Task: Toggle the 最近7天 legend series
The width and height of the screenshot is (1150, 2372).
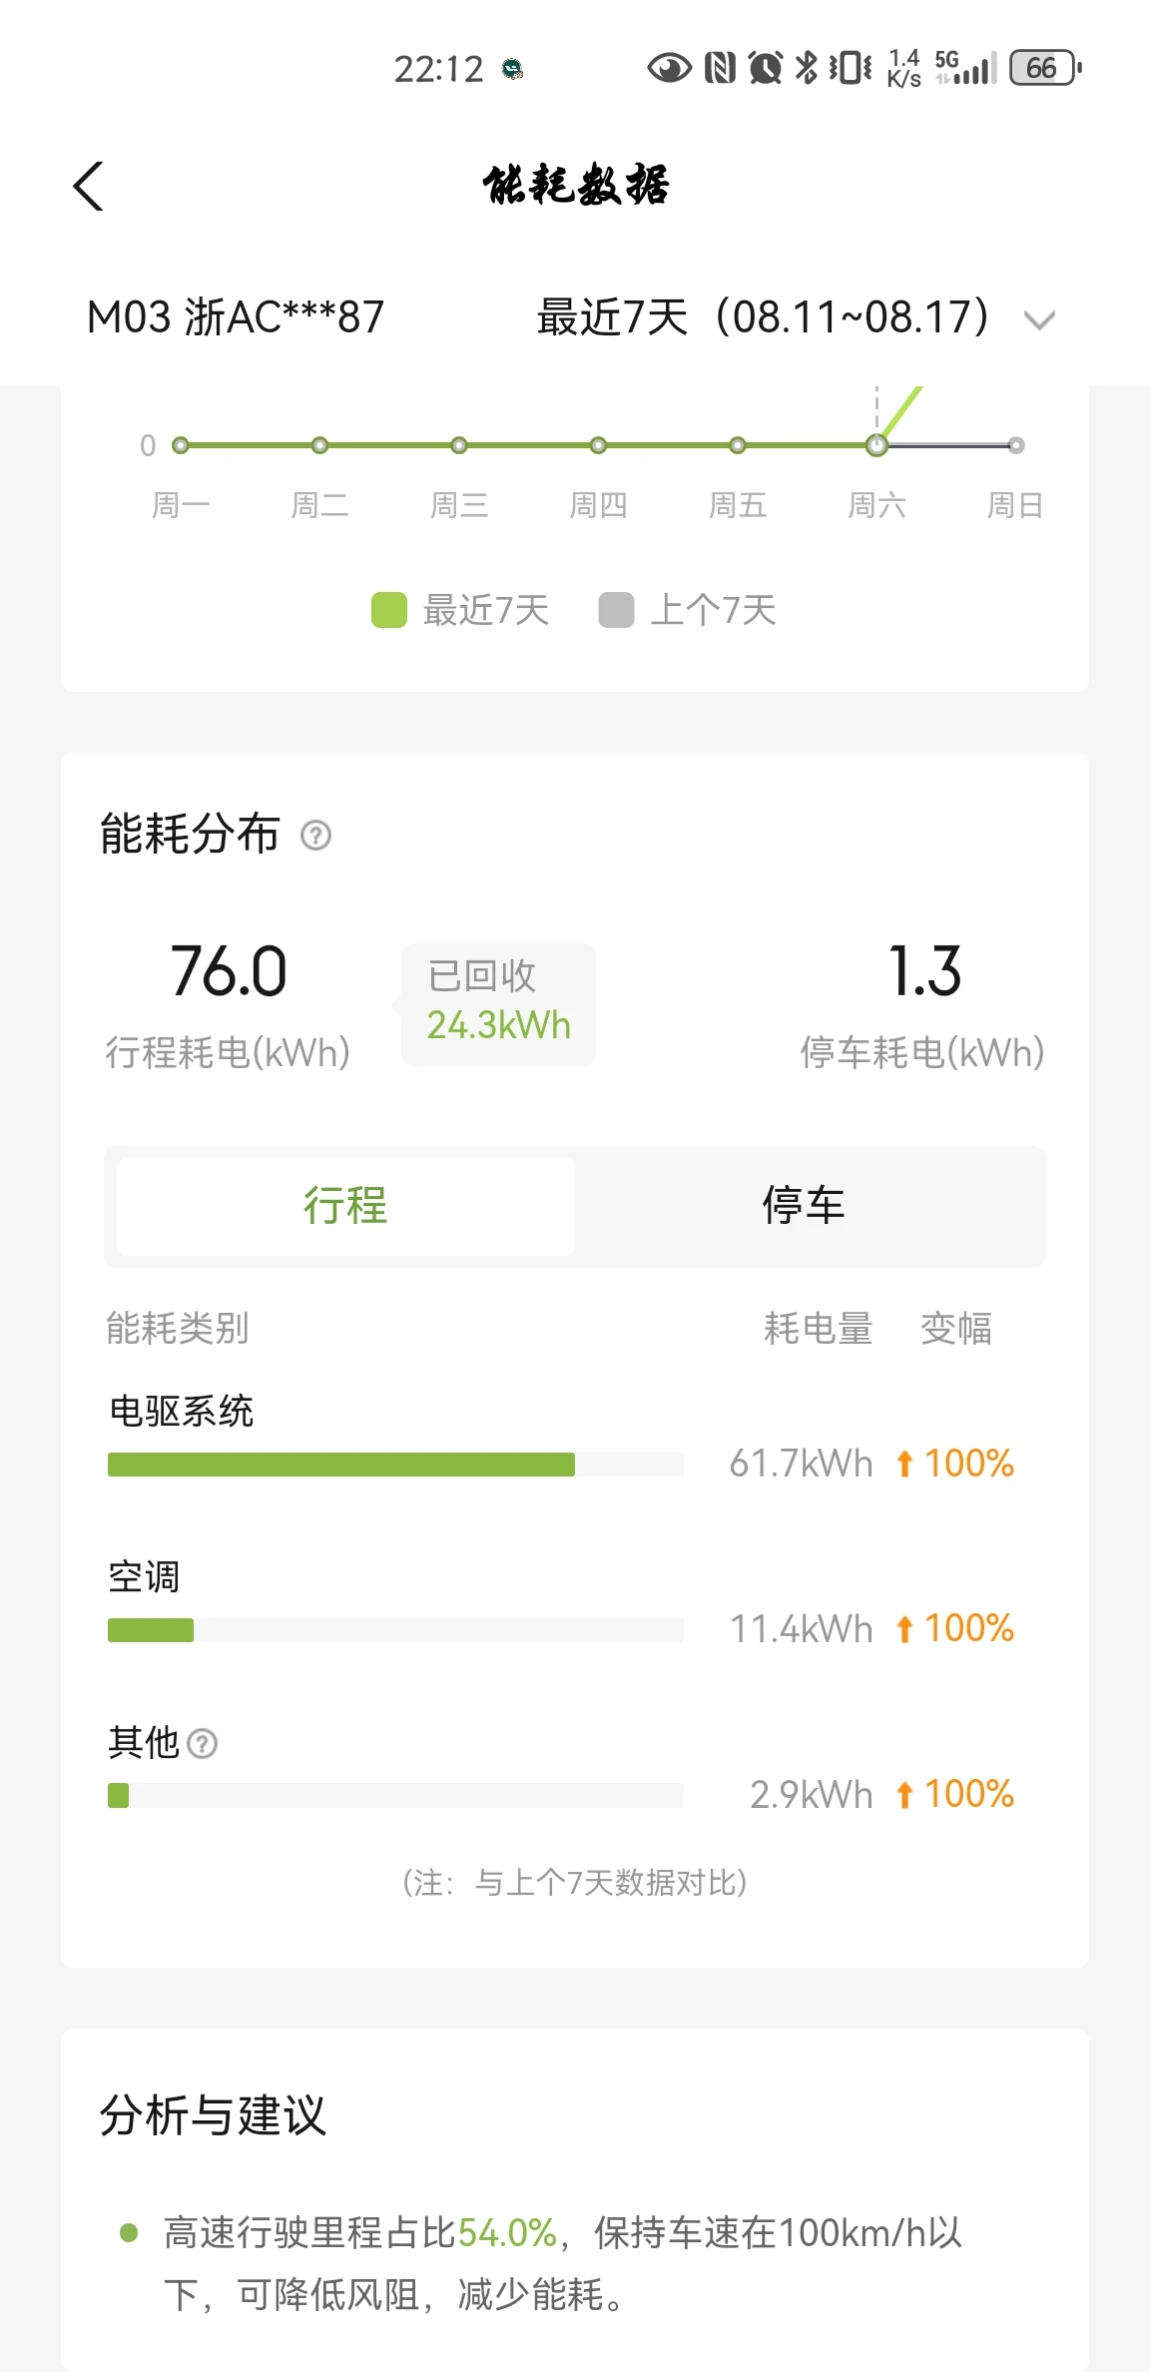Action: tap(460, 610)
